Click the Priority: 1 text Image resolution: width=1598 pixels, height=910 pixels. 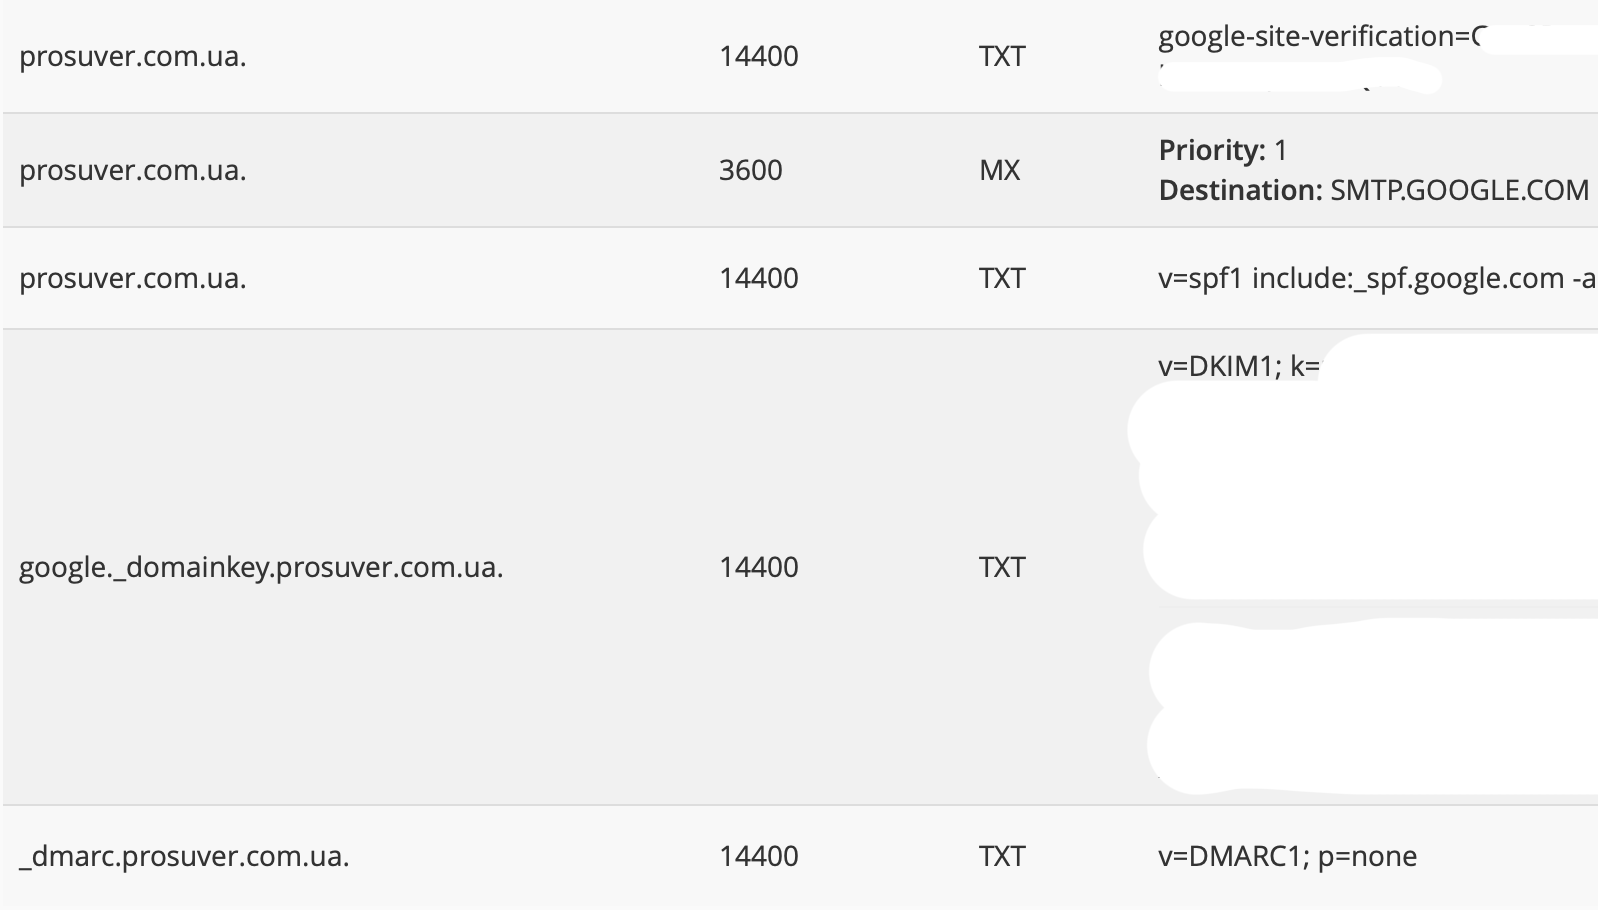[x=1222, y=150]
